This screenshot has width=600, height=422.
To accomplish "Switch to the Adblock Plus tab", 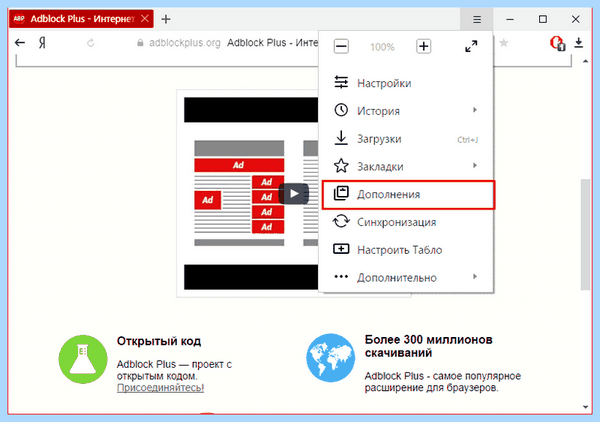I will click(81, 19).
